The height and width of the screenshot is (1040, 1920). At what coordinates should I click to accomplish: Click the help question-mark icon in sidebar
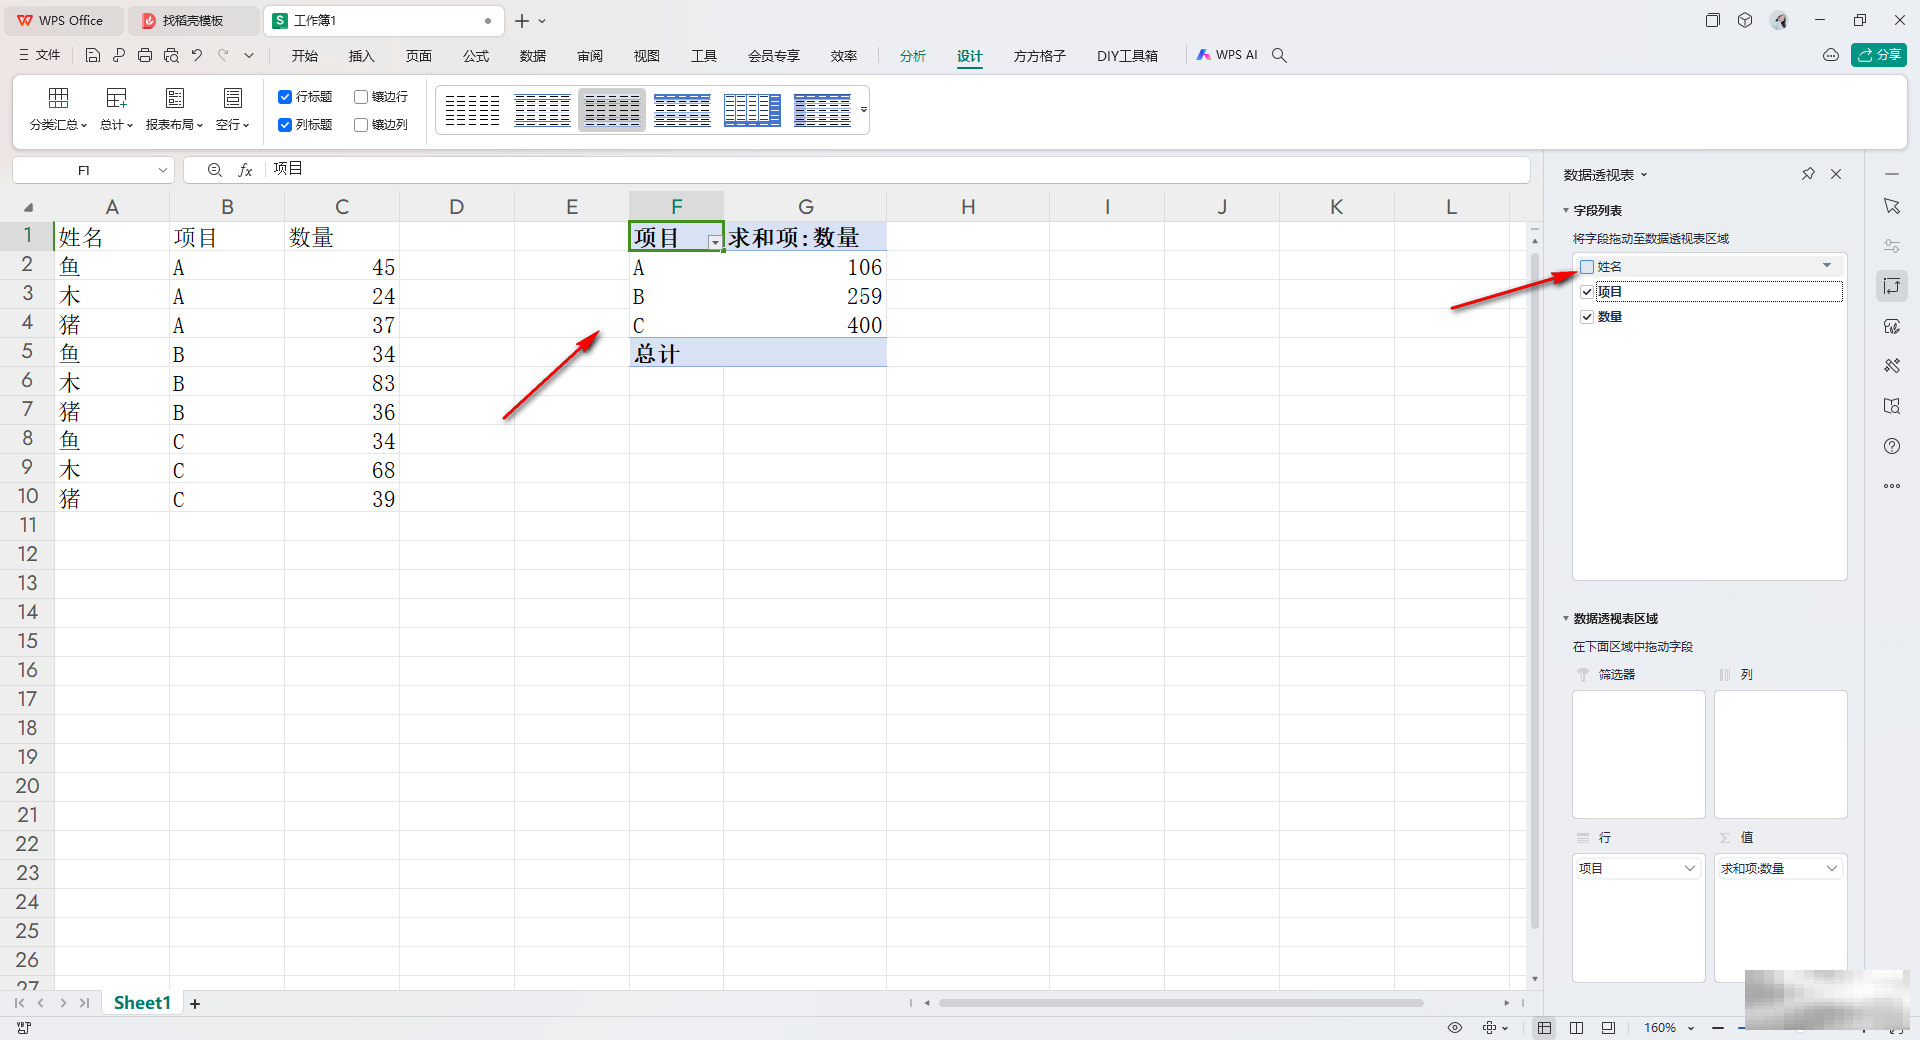coord(1892,446)
